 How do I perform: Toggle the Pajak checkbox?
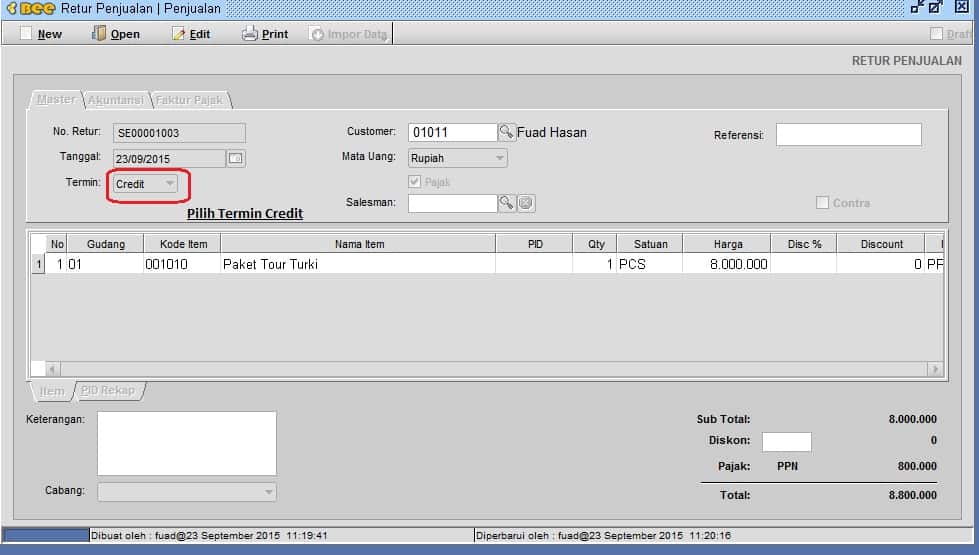point(415,182)
